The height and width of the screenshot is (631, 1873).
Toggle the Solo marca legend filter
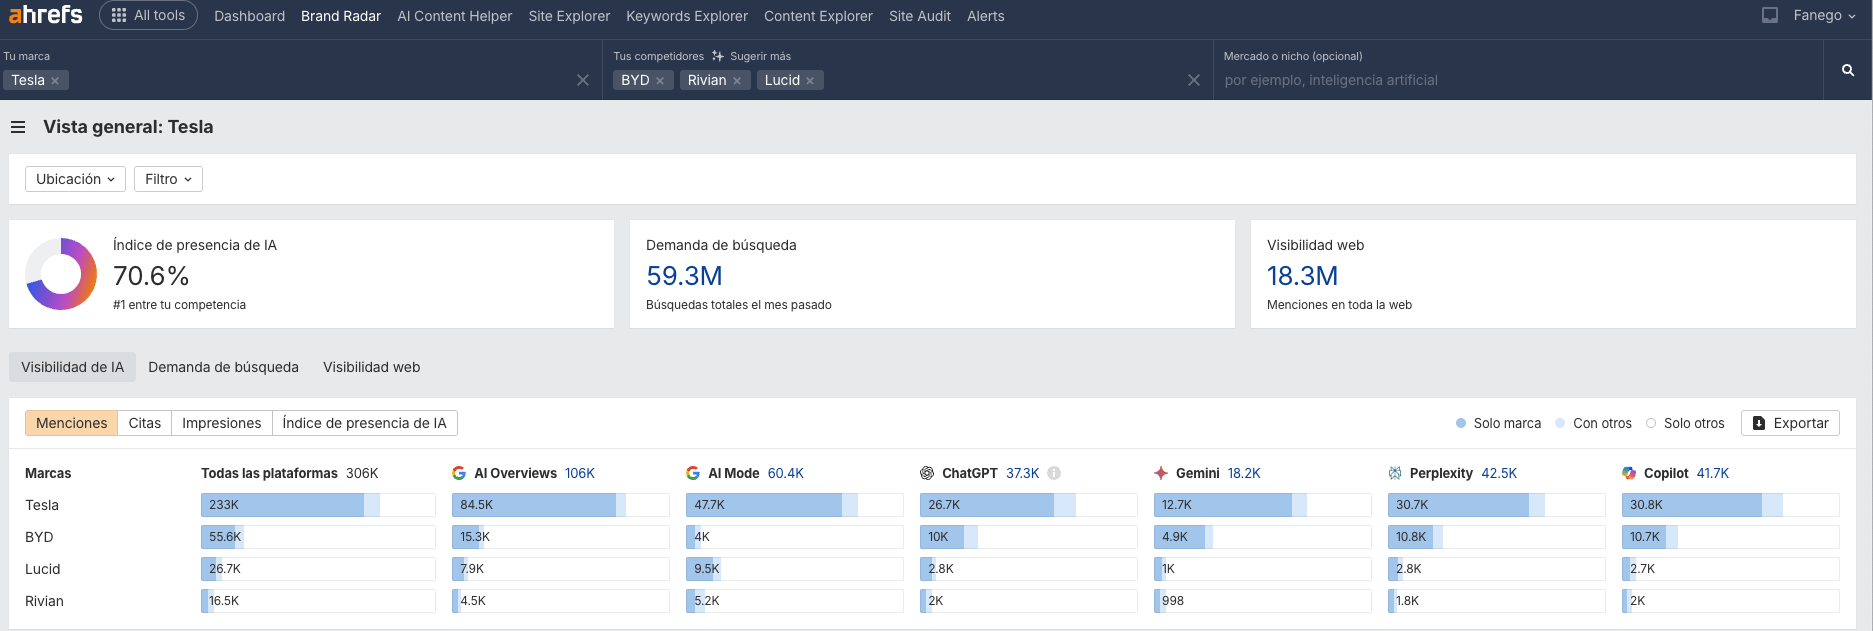tap(1498, 423)
